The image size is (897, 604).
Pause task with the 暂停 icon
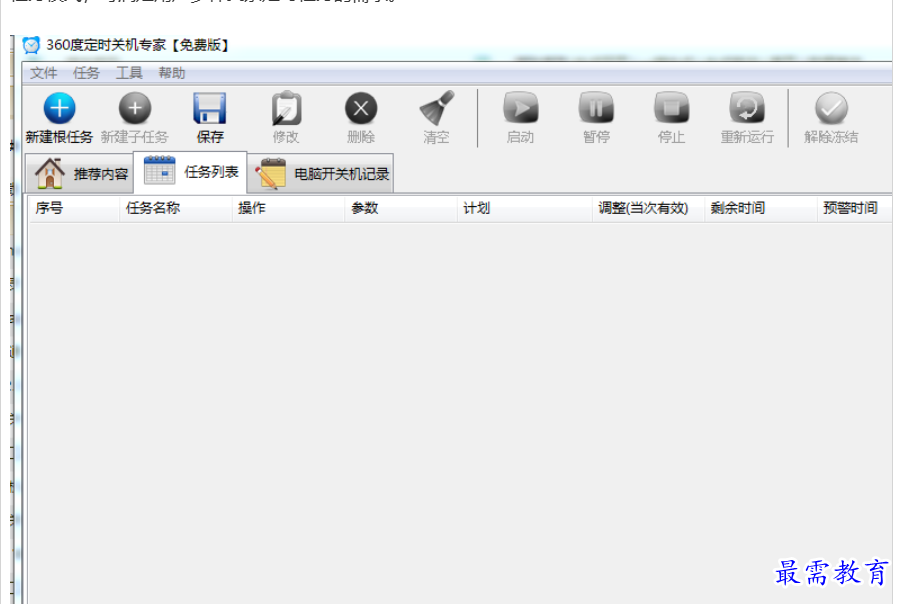[x=596, y=108]
